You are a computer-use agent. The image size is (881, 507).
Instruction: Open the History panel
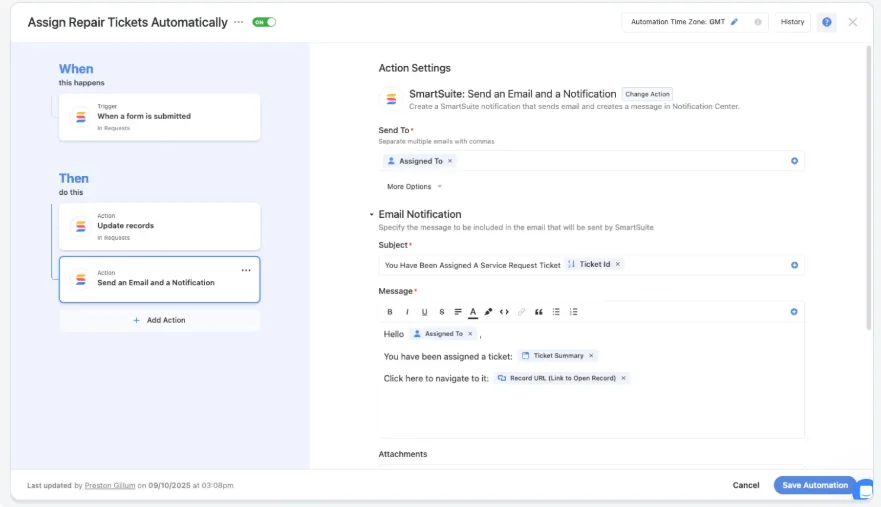[792, 22]
